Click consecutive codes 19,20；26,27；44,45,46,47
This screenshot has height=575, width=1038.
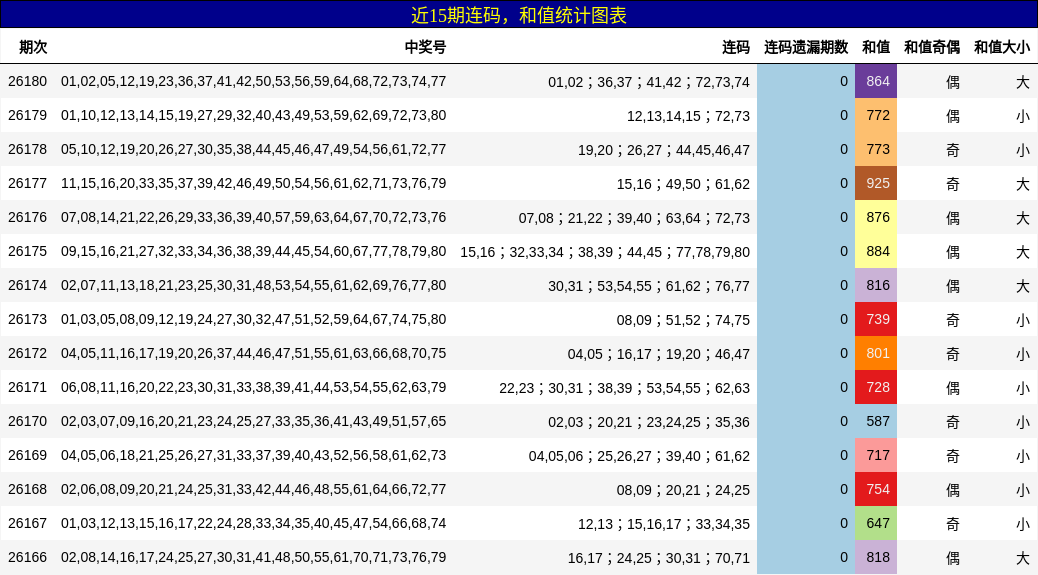point(664,150)
